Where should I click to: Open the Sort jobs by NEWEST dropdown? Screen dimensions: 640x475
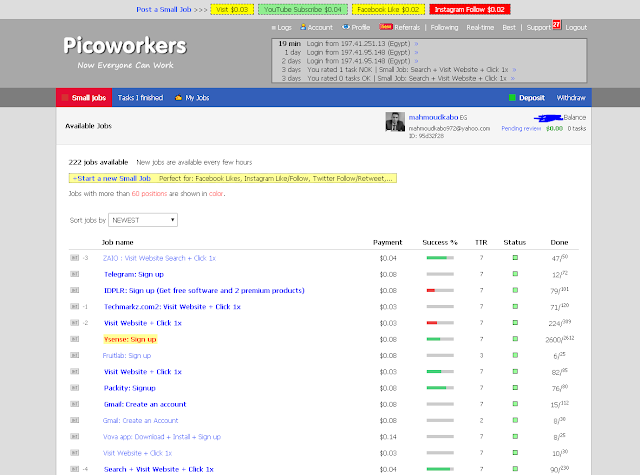143,220
